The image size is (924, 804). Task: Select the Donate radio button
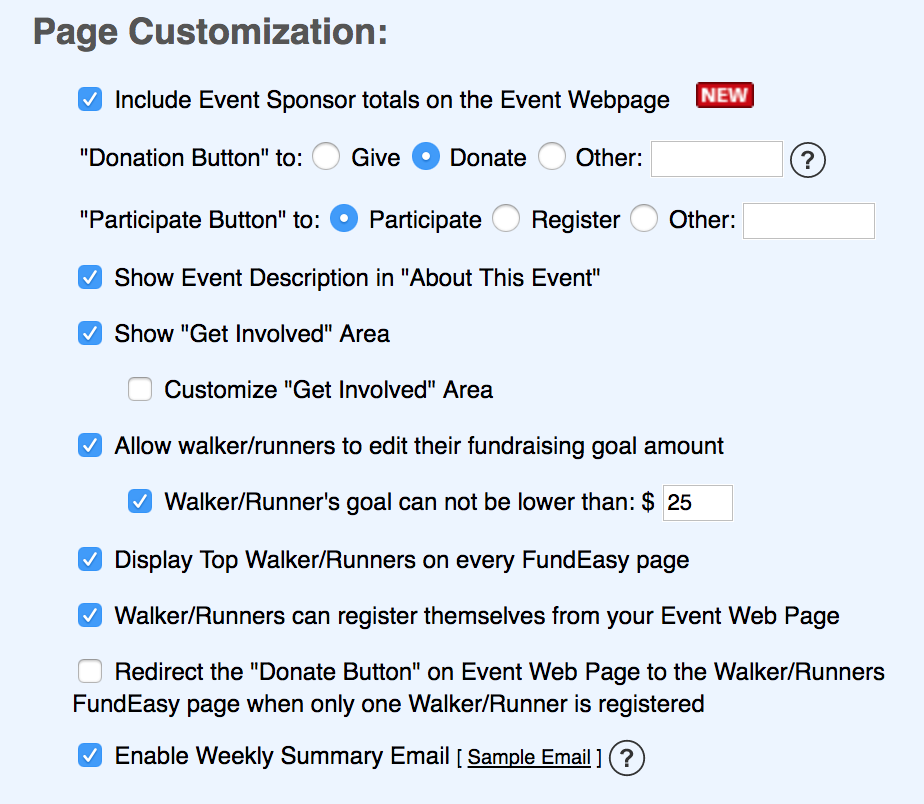click(x=426, y=158)
